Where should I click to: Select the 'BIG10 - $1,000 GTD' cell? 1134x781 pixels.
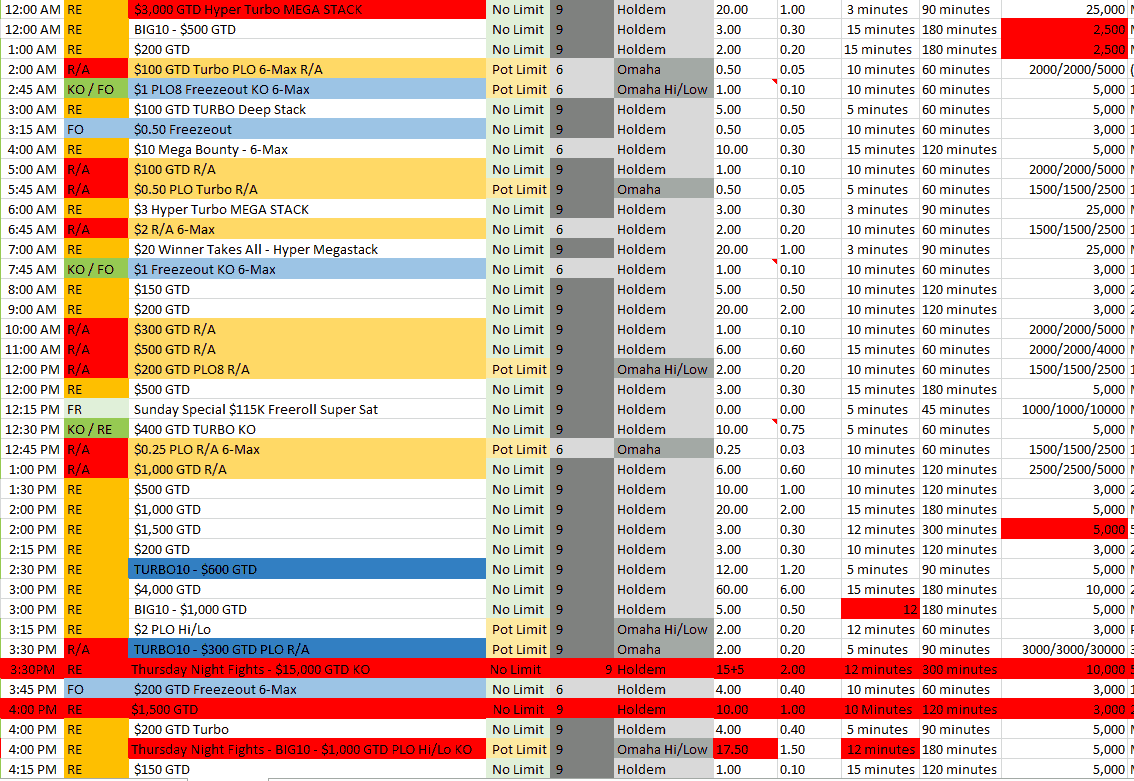(x=307, y=610)
